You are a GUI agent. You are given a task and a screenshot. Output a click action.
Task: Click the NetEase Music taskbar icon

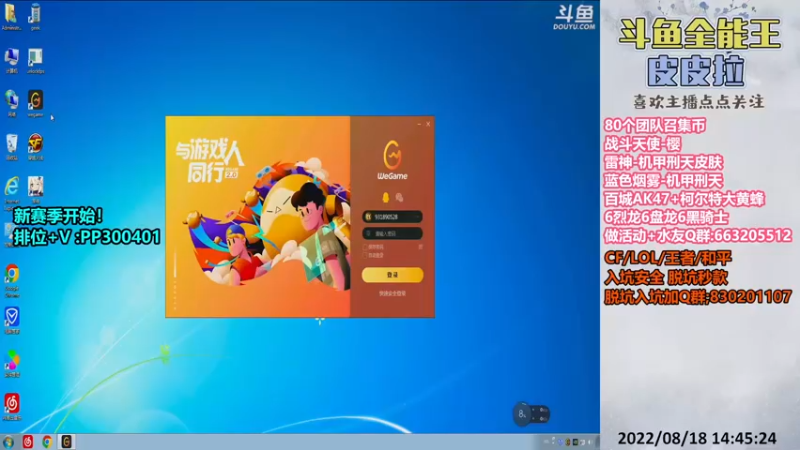tap(28, 442)
